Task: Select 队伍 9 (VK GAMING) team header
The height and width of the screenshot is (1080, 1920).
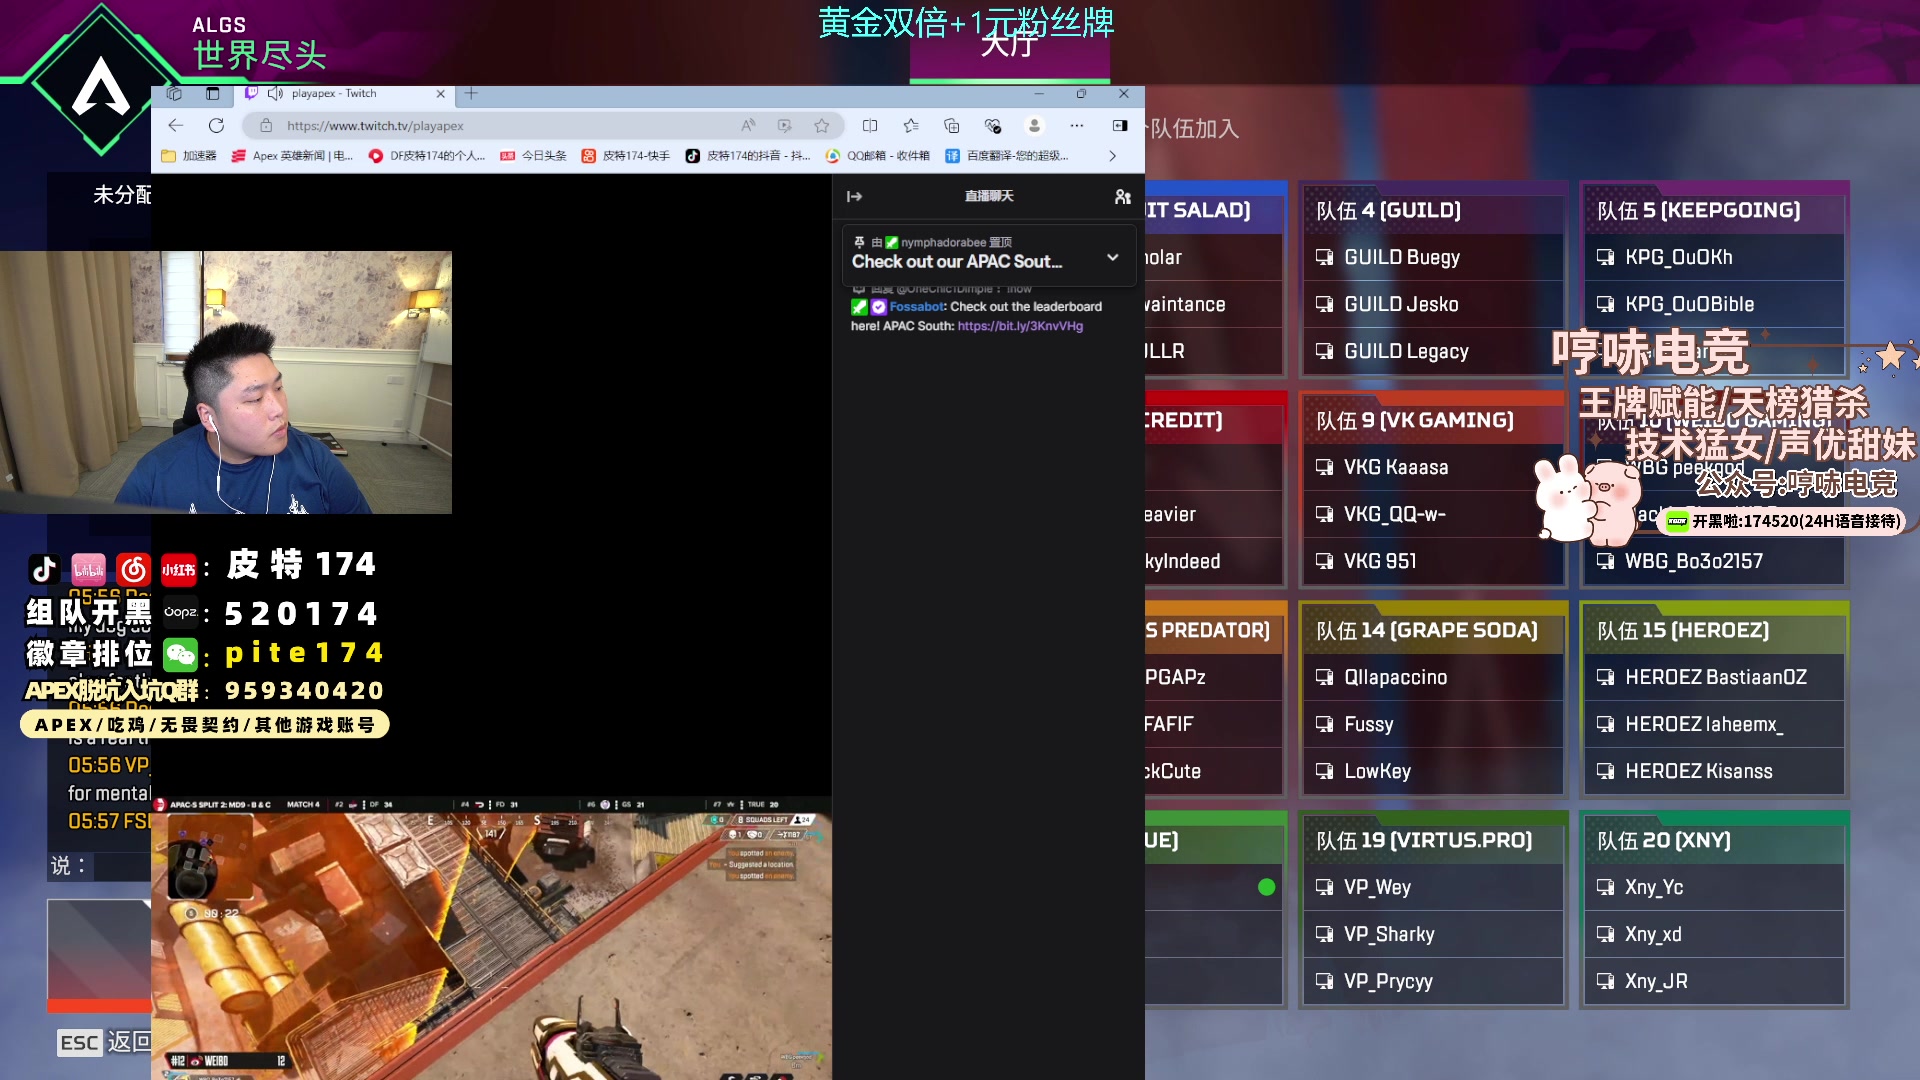Action: [1433, 420]
